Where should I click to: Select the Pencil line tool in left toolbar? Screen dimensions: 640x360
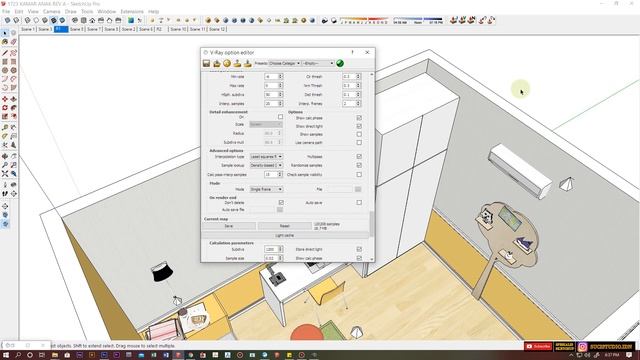(x=5, y=53)
